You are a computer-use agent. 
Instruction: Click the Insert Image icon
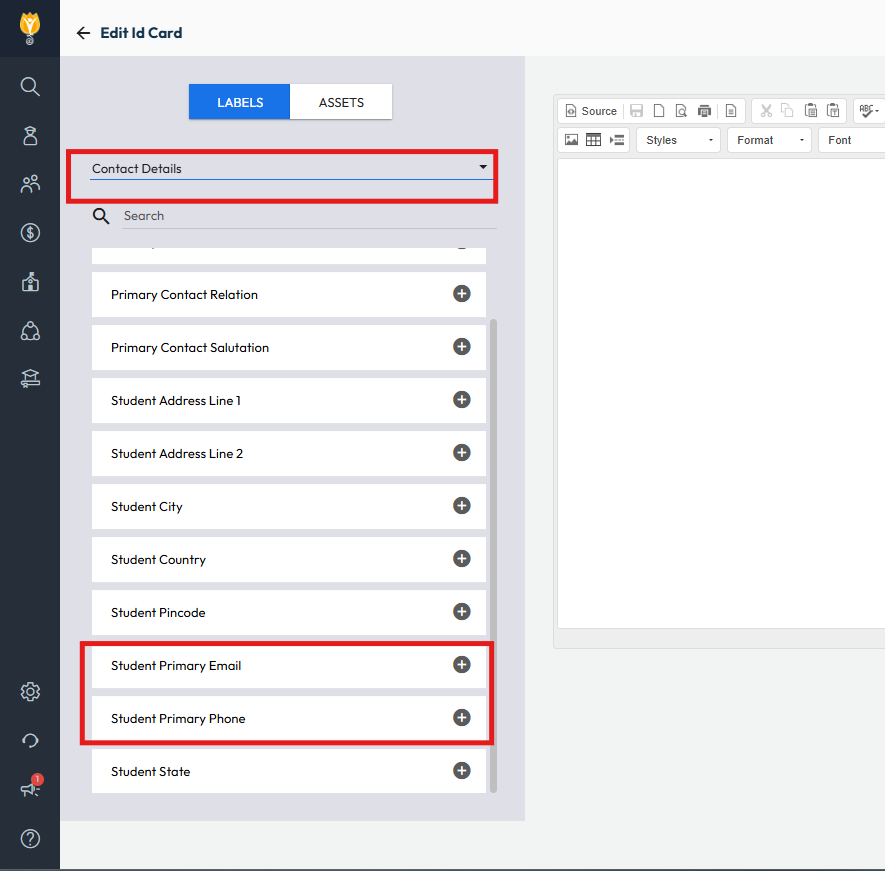(x=571, y=139)
